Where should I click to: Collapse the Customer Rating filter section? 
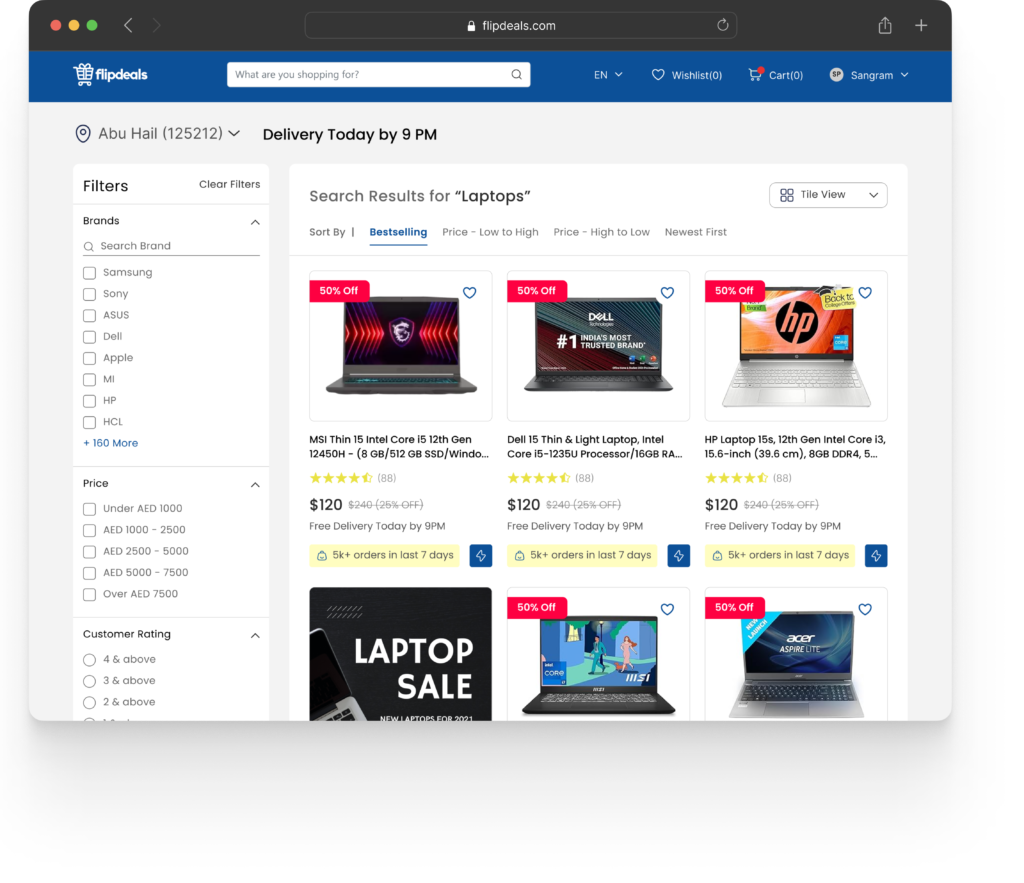click(x=255, y=635)
